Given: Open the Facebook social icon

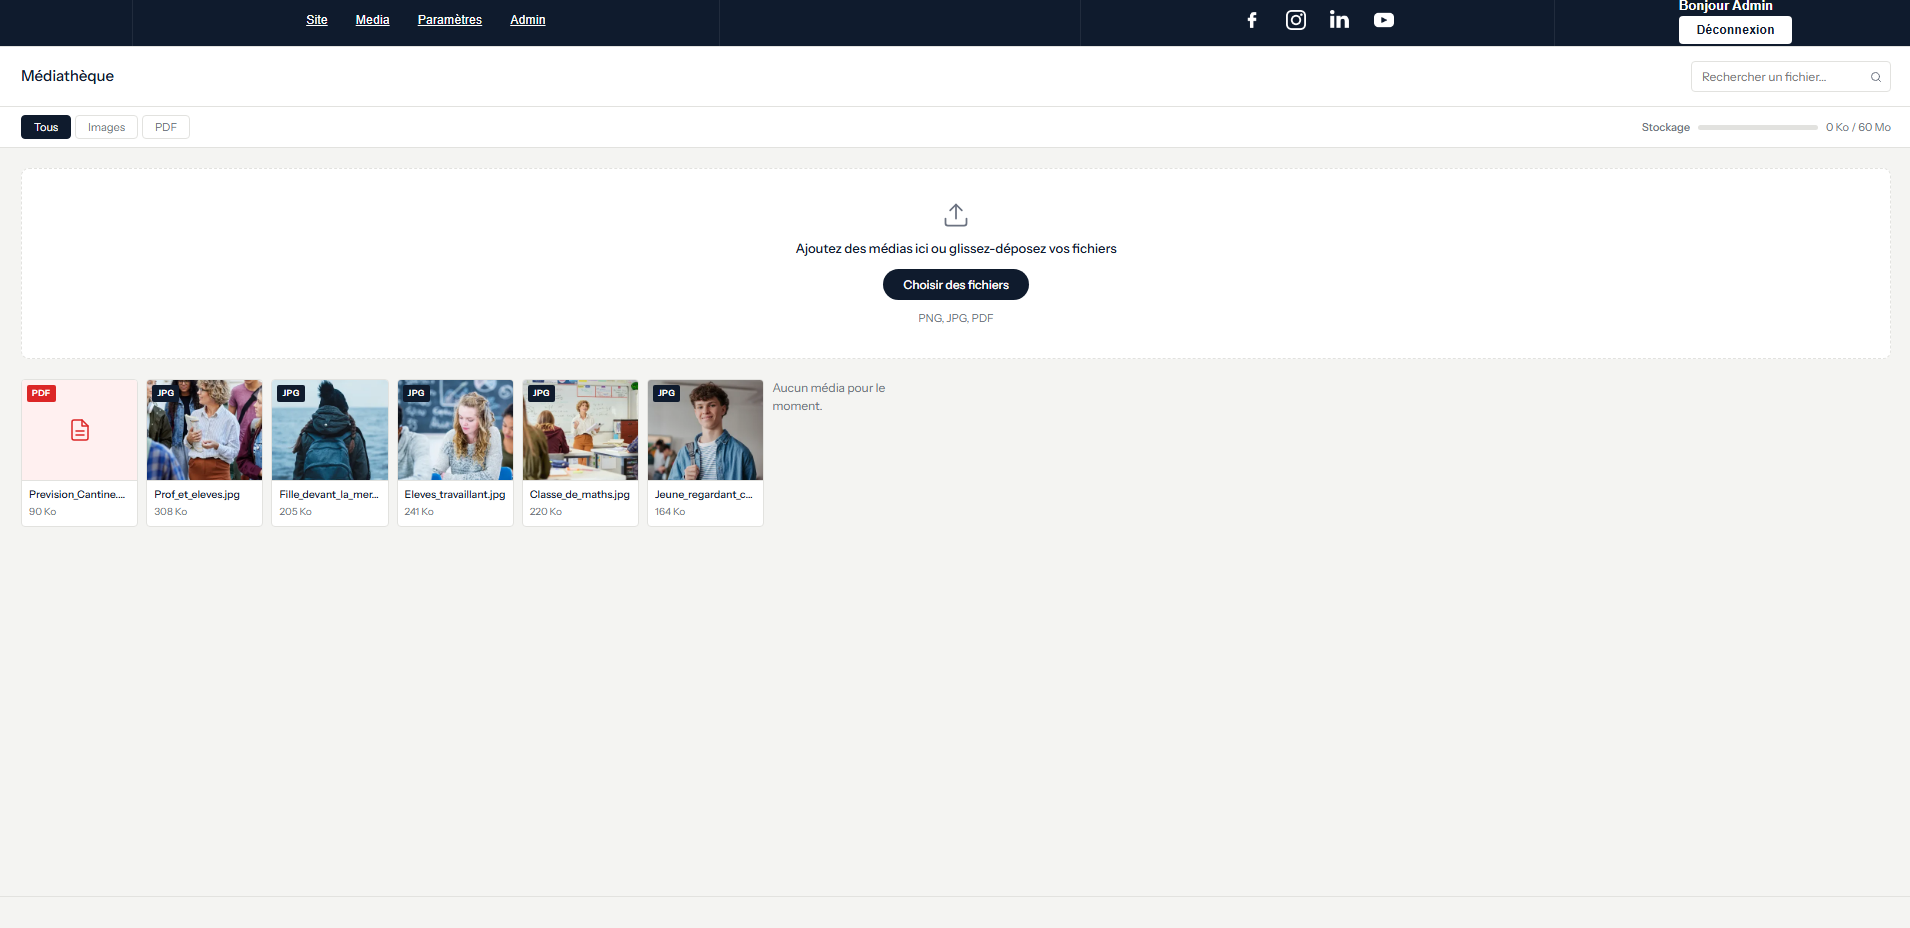Looking at the screenshot, I should (1252, 20).
